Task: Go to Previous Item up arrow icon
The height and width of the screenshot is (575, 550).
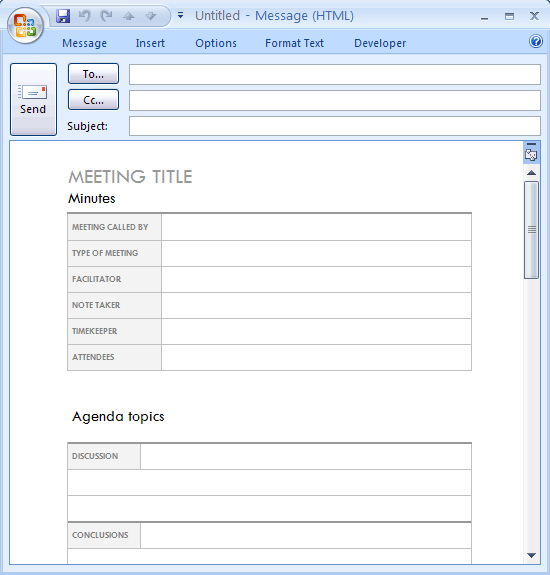Action: click(128, 16)
